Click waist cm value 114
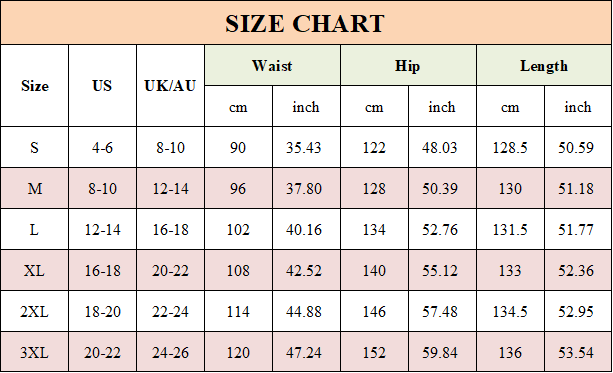Image resolution: width=613 pixels, height=373 pixels. (238, 312)
